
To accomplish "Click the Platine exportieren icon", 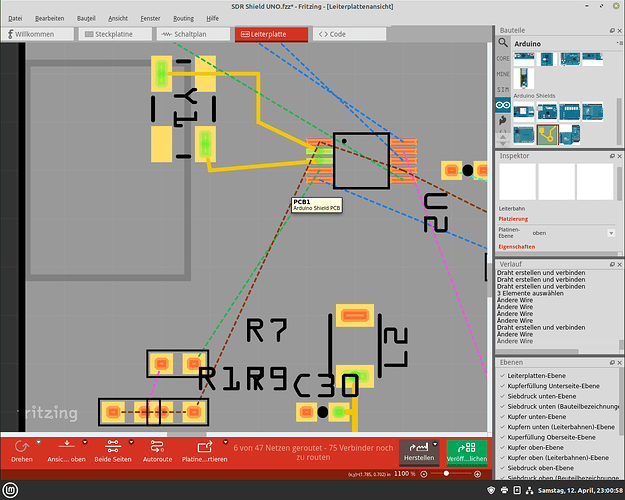I will (x=204, y=447).
